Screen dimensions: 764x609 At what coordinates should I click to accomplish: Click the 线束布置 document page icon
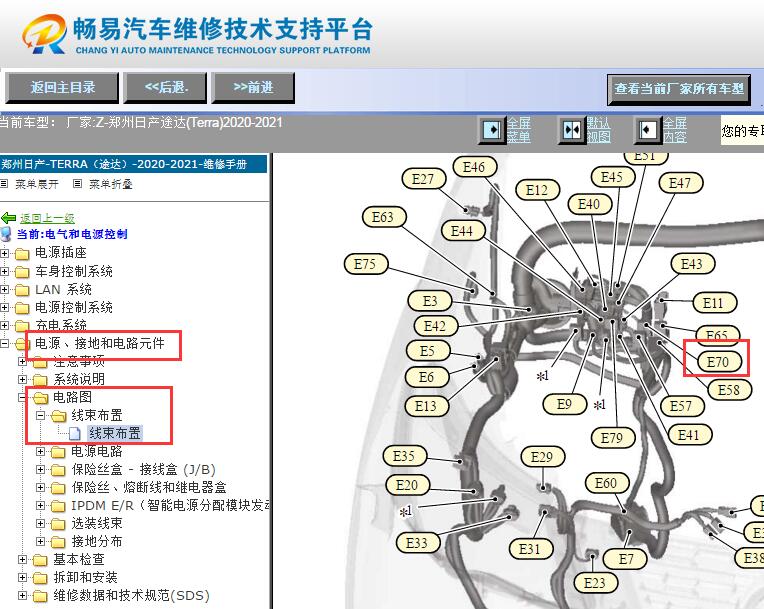75,433
